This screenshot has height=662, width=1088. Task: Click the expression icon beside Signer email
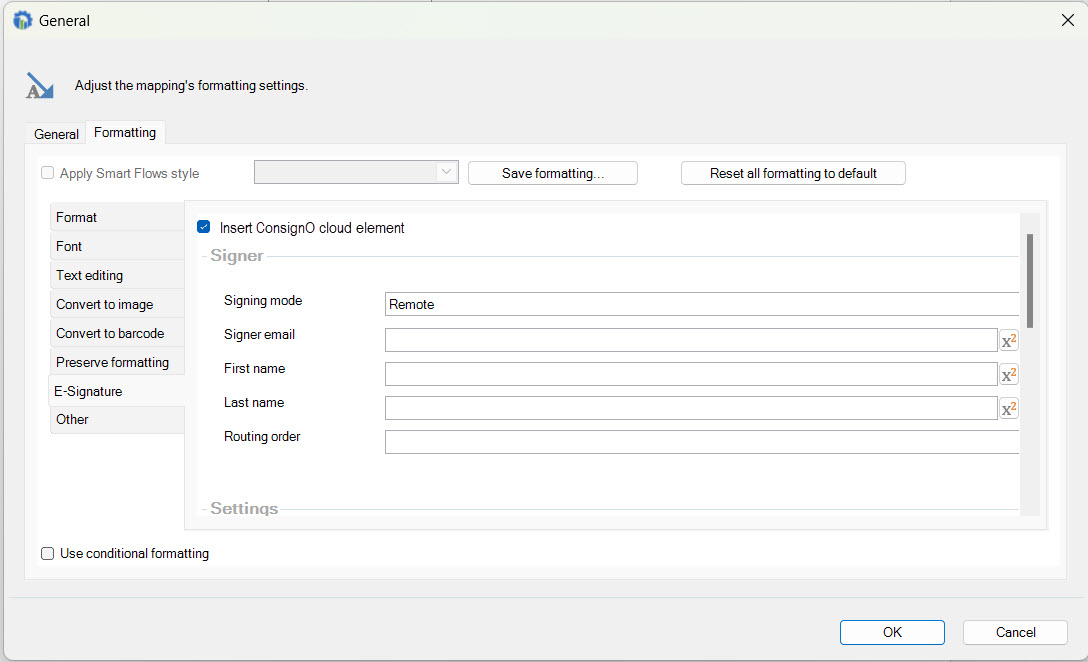1008,341
